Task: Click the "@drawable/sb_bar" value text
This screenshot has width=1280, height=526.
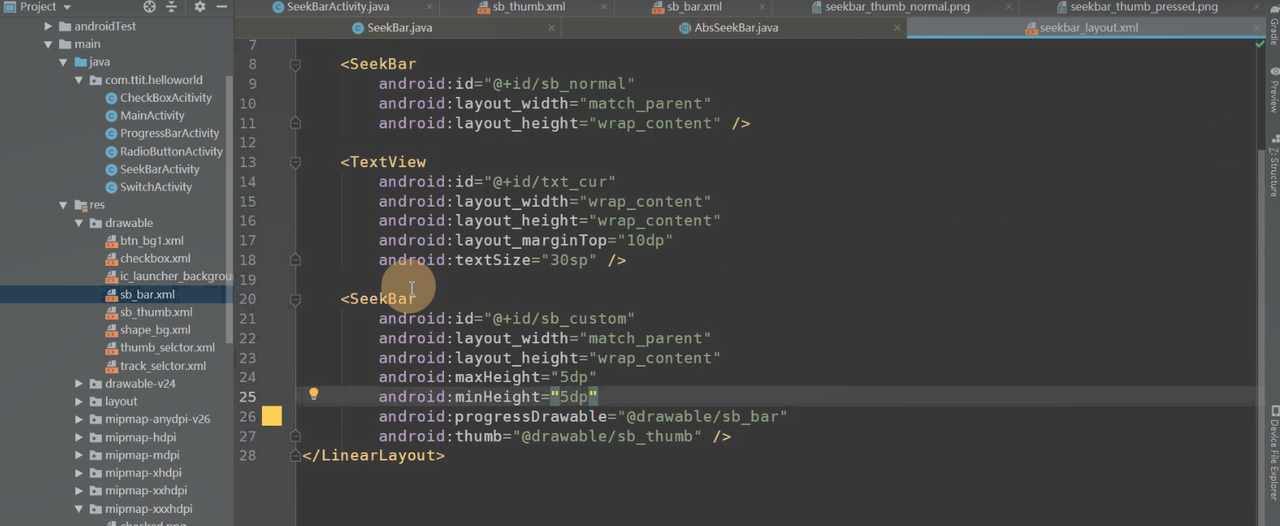Action: [702, 417]
